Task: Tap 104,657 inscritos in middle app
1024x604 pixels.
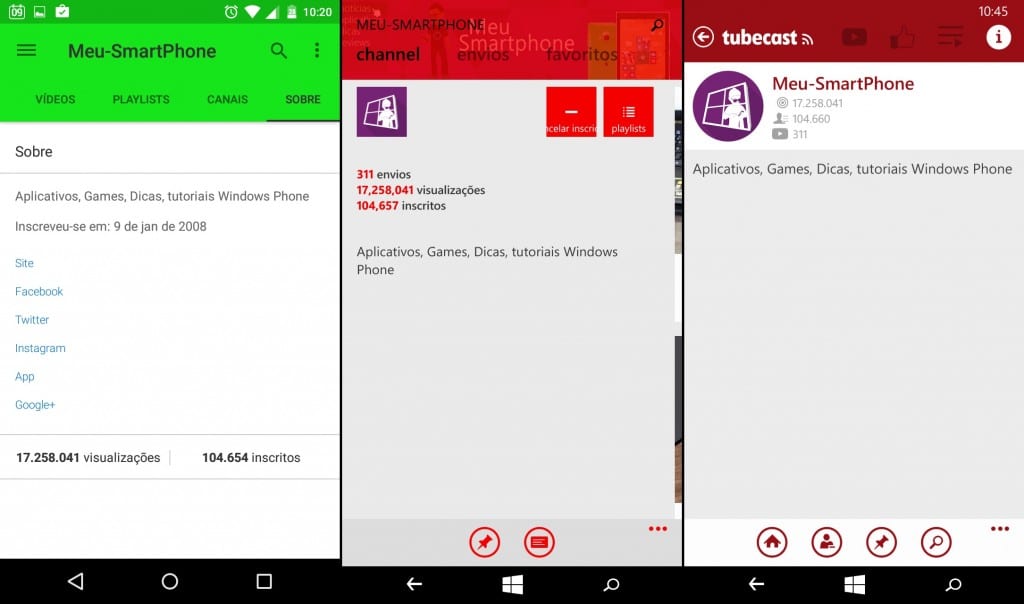Action: pos(401,206)
